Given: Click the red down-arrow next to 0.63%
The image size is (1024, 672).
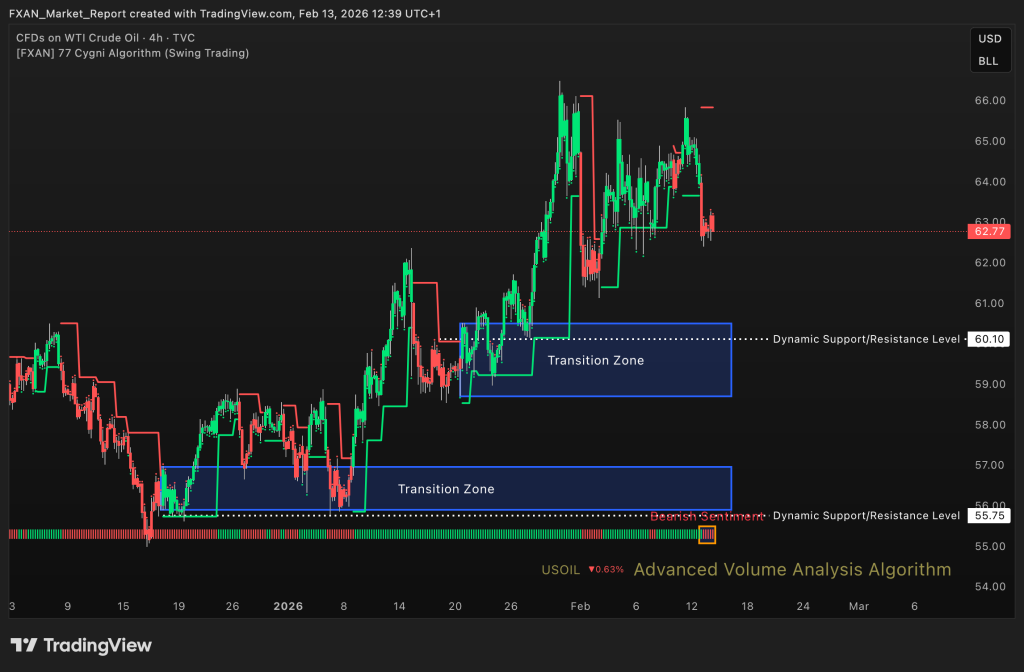Looking at the screenshot, I should [x=591, y=570].
